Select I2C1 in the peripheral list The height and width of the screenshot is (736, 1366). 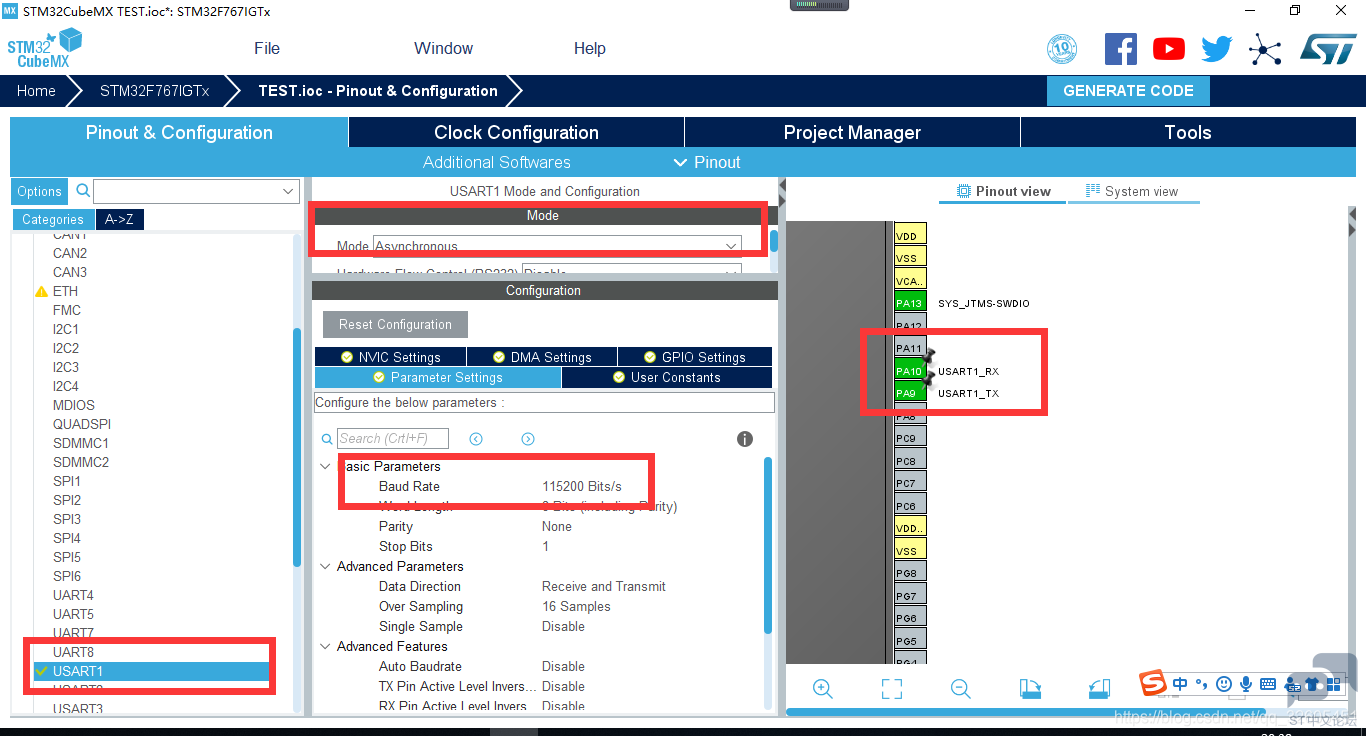click(x=66, y=329)
